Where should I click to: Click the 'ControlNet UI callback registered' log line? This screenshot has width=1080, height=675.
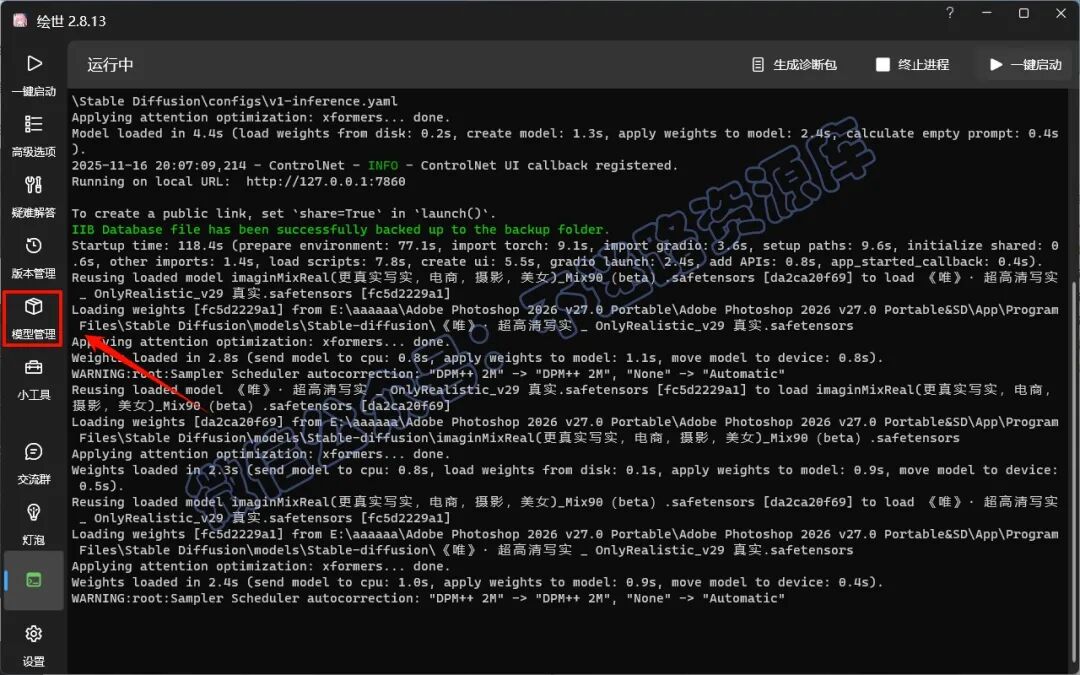[x=375, y=165]
